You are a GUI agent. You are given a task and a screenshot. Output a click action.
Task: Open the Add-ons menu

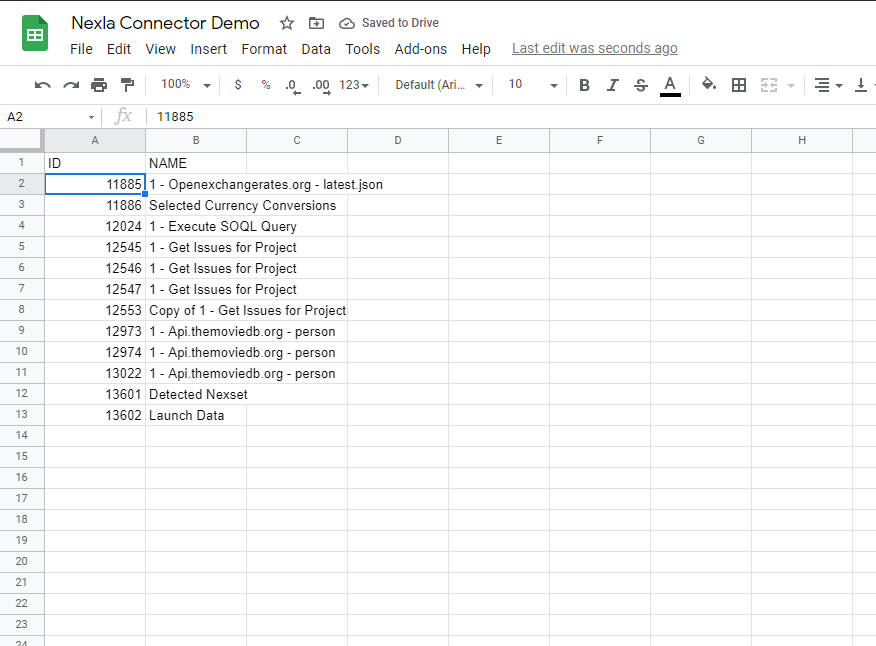421,49
